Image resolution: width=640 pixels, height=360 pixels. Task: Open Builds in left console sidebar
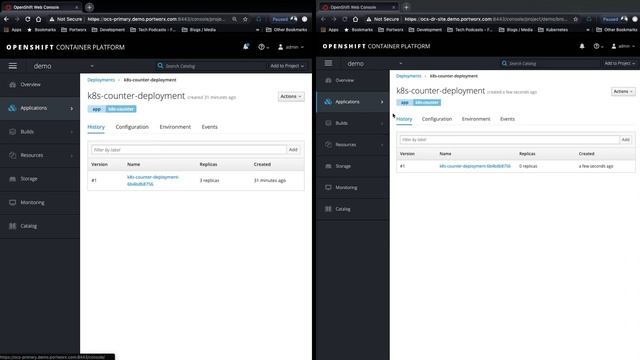click(40, 132)
